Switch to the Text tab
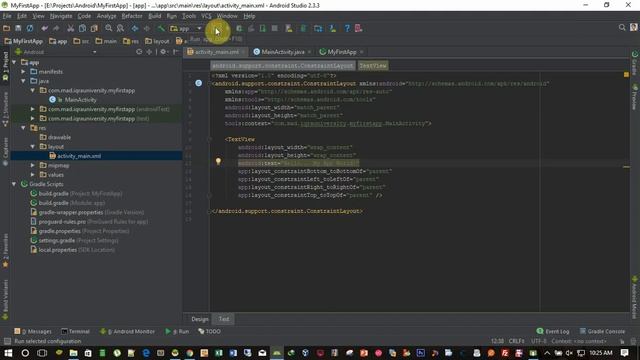This screenshot has width=640, height=360. click(x=224, y=319)
